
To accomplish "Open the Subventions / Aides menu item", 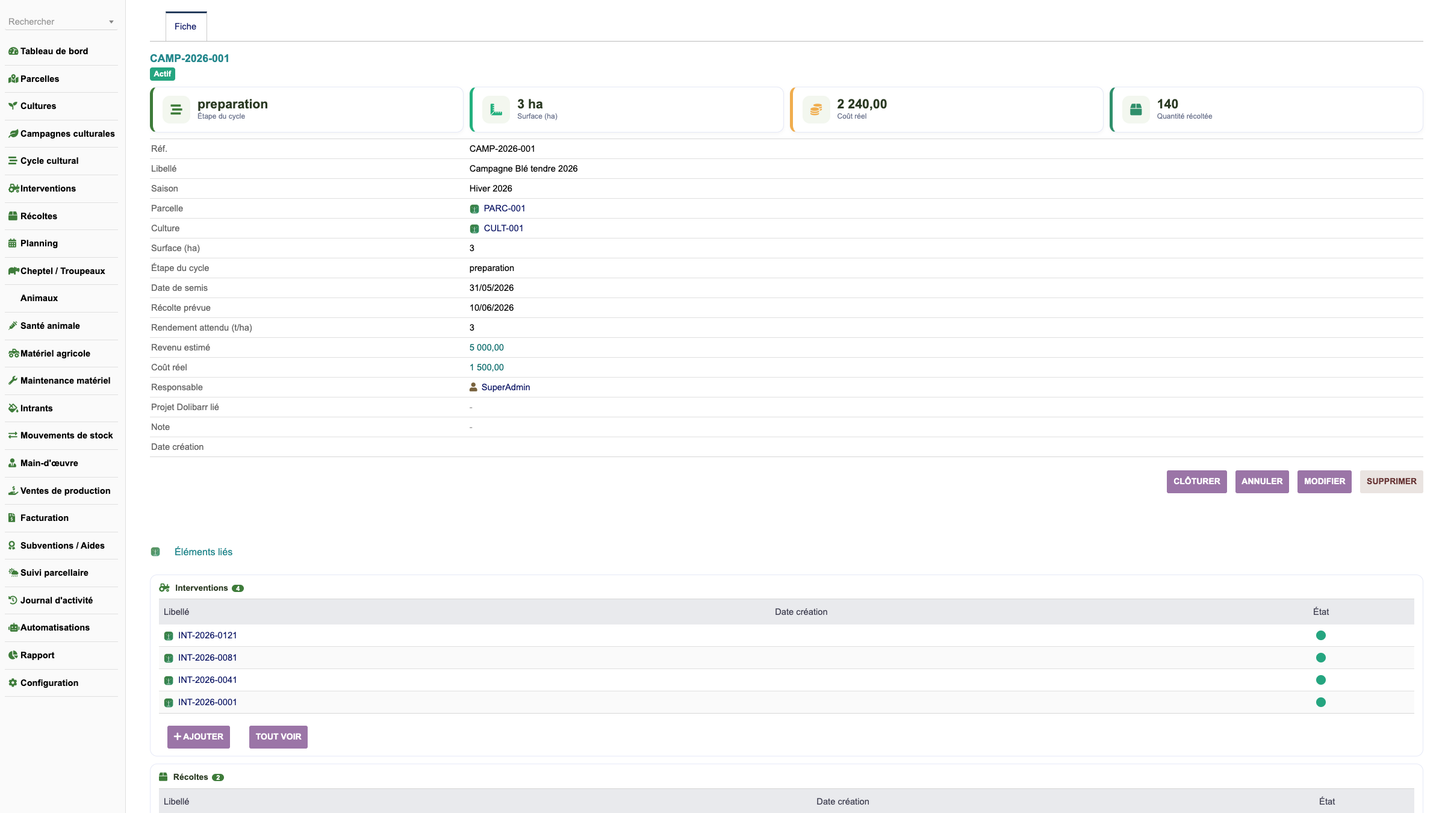I will point(62,546).
